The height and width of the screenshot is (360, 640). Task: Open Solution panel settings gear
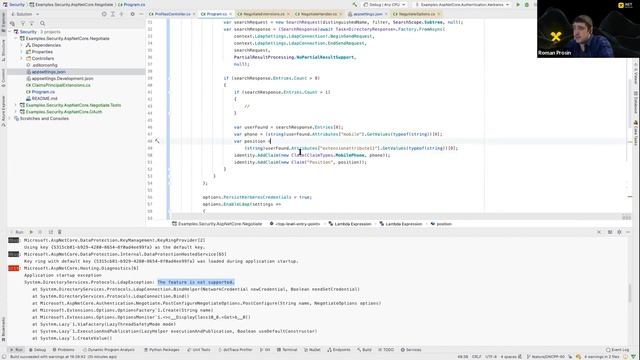(x=132, y=14)
